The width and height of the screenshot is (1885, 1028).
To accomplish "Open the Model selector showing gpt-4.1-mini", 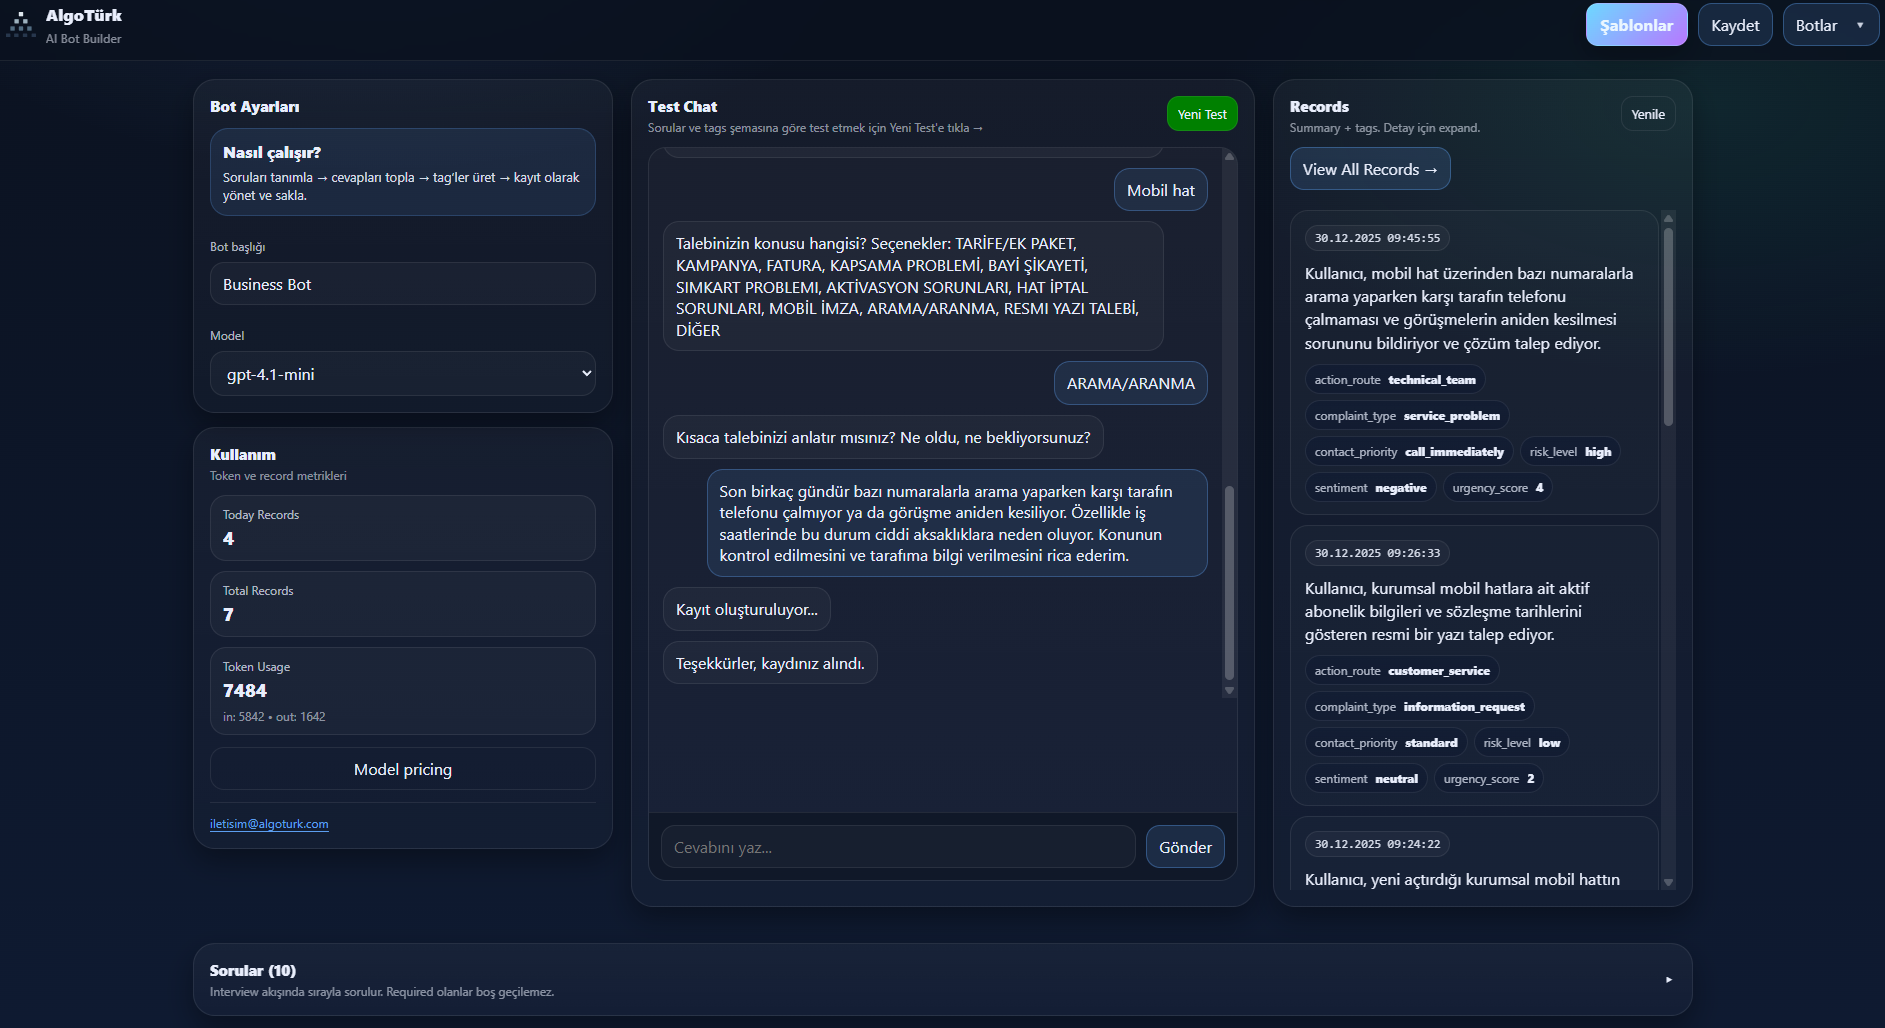I will point(402,373).
